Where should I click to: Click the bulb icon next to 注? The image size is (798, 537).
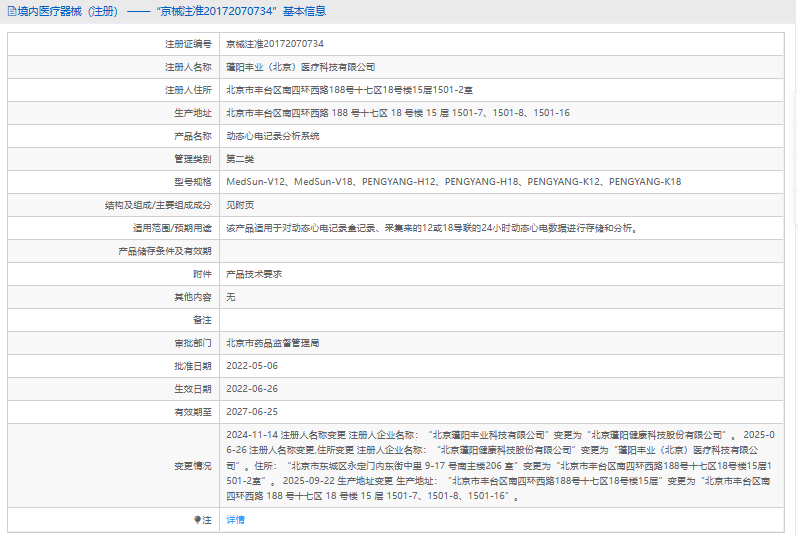(197, 520)
